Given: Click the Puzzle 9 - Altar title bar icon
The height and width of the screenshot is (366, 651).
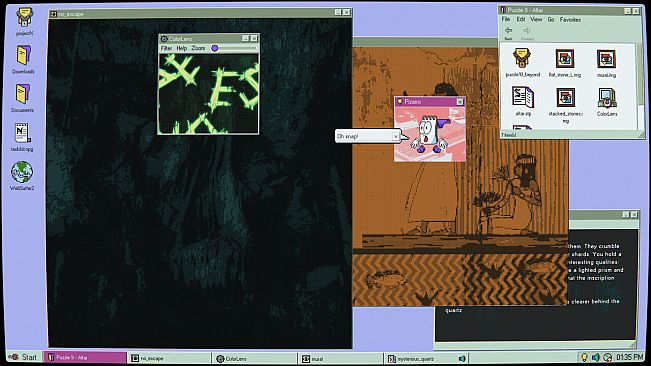Looking at the screenshot, I should (x=503, y=10).
